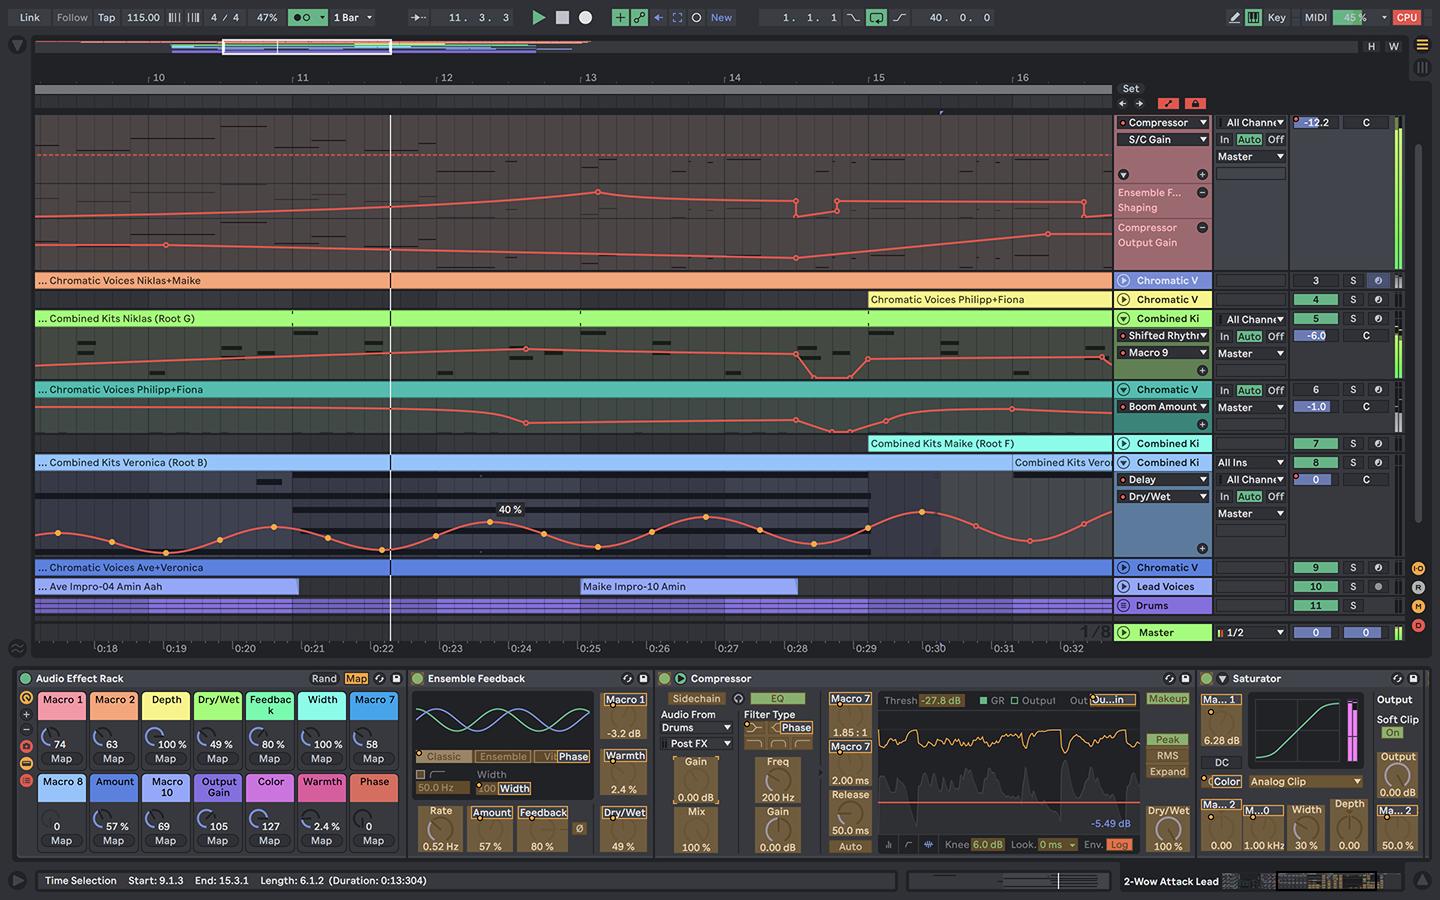Click the Capture MIDI icon
1440x900 pixels.
point(677,17)
